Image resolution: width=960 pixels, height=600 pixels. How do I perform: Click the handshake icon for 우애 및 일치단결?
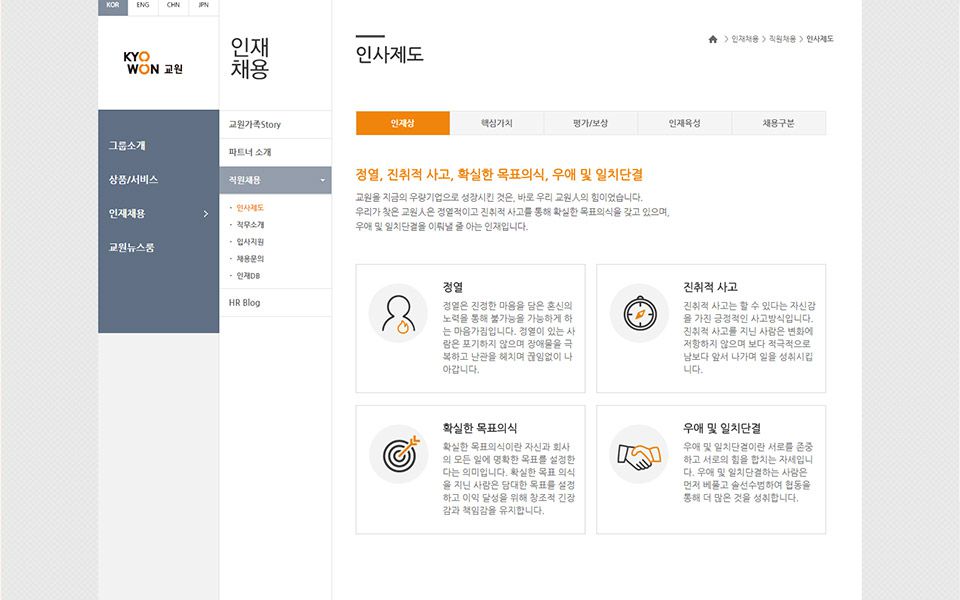pos(638,455)
